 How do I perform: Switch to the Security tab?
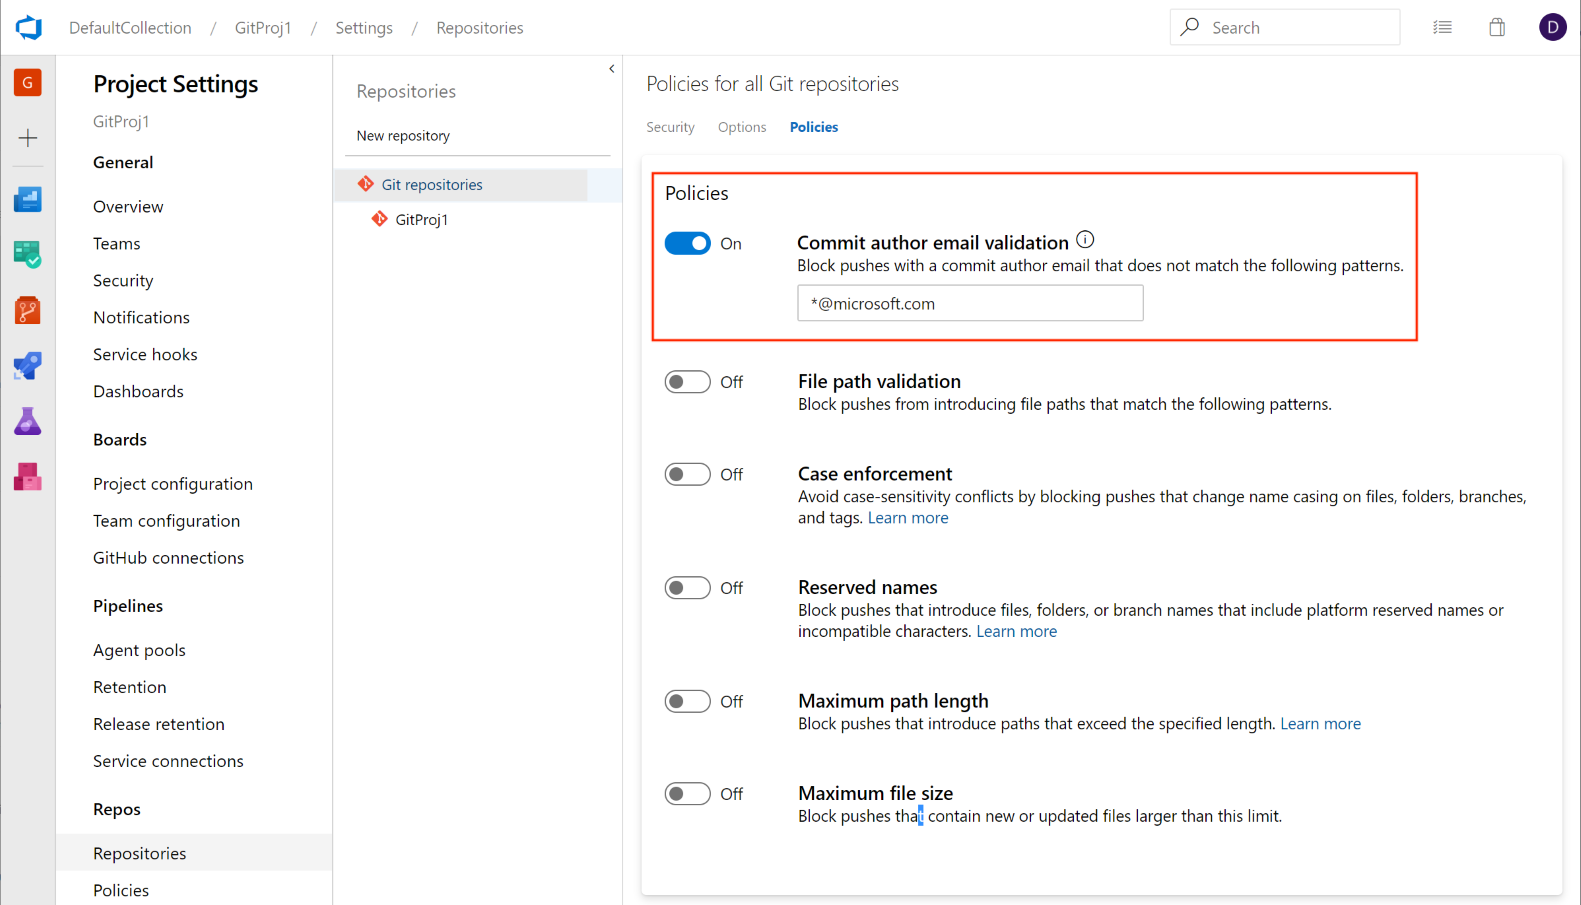pos(670,127)
